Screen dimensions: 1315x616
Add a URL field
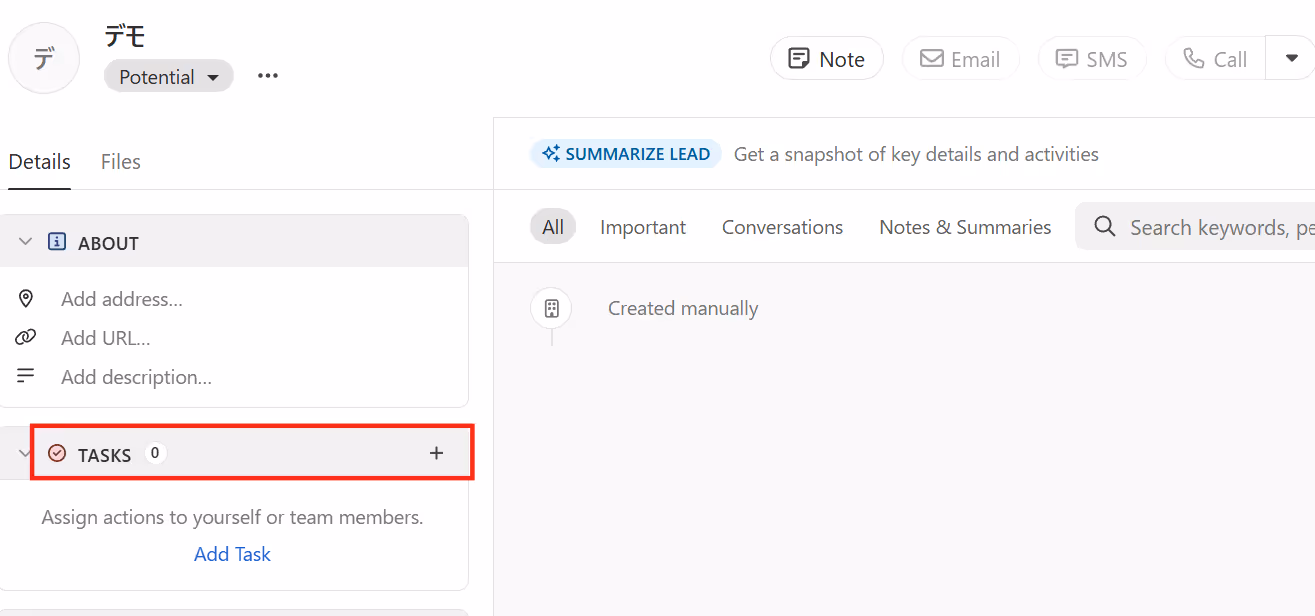106,338
